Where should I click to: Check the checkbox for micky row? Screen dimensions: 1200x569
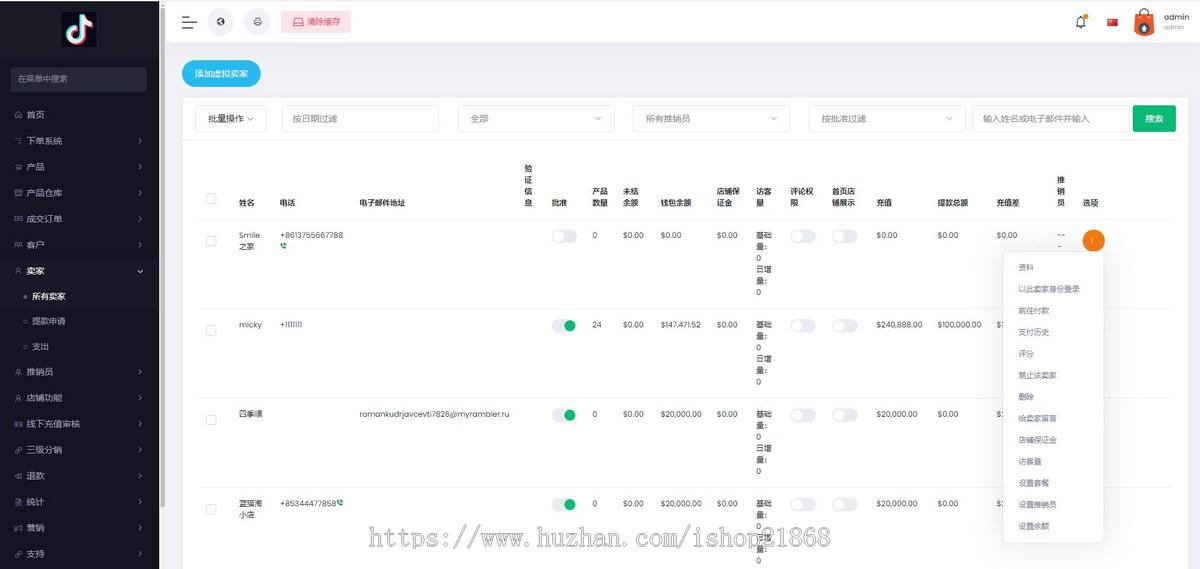(x=211, y=330)
